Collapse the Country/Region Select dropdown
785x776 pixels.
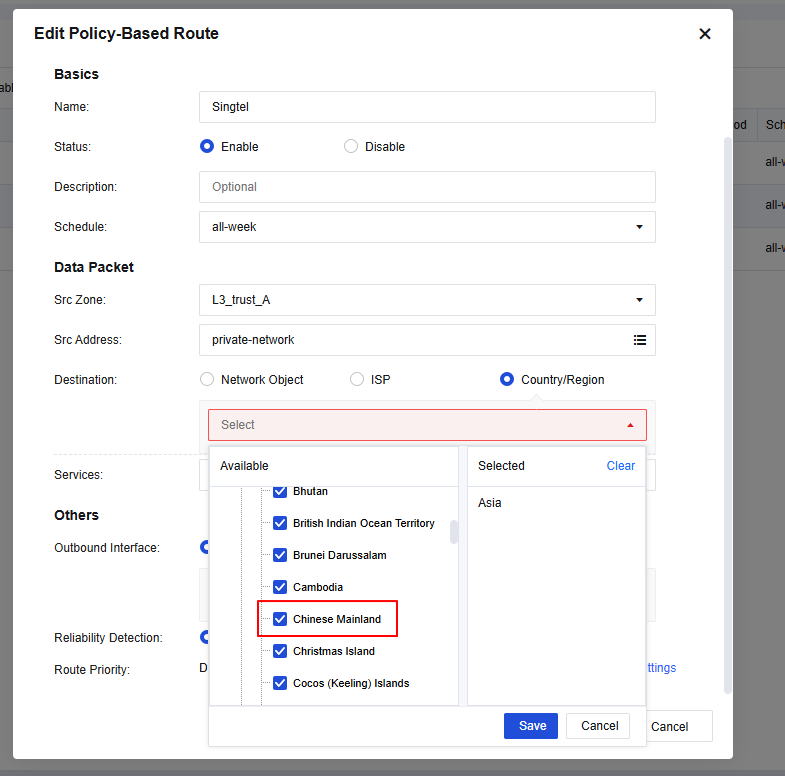pyautogui.click(x=630, y=425)
